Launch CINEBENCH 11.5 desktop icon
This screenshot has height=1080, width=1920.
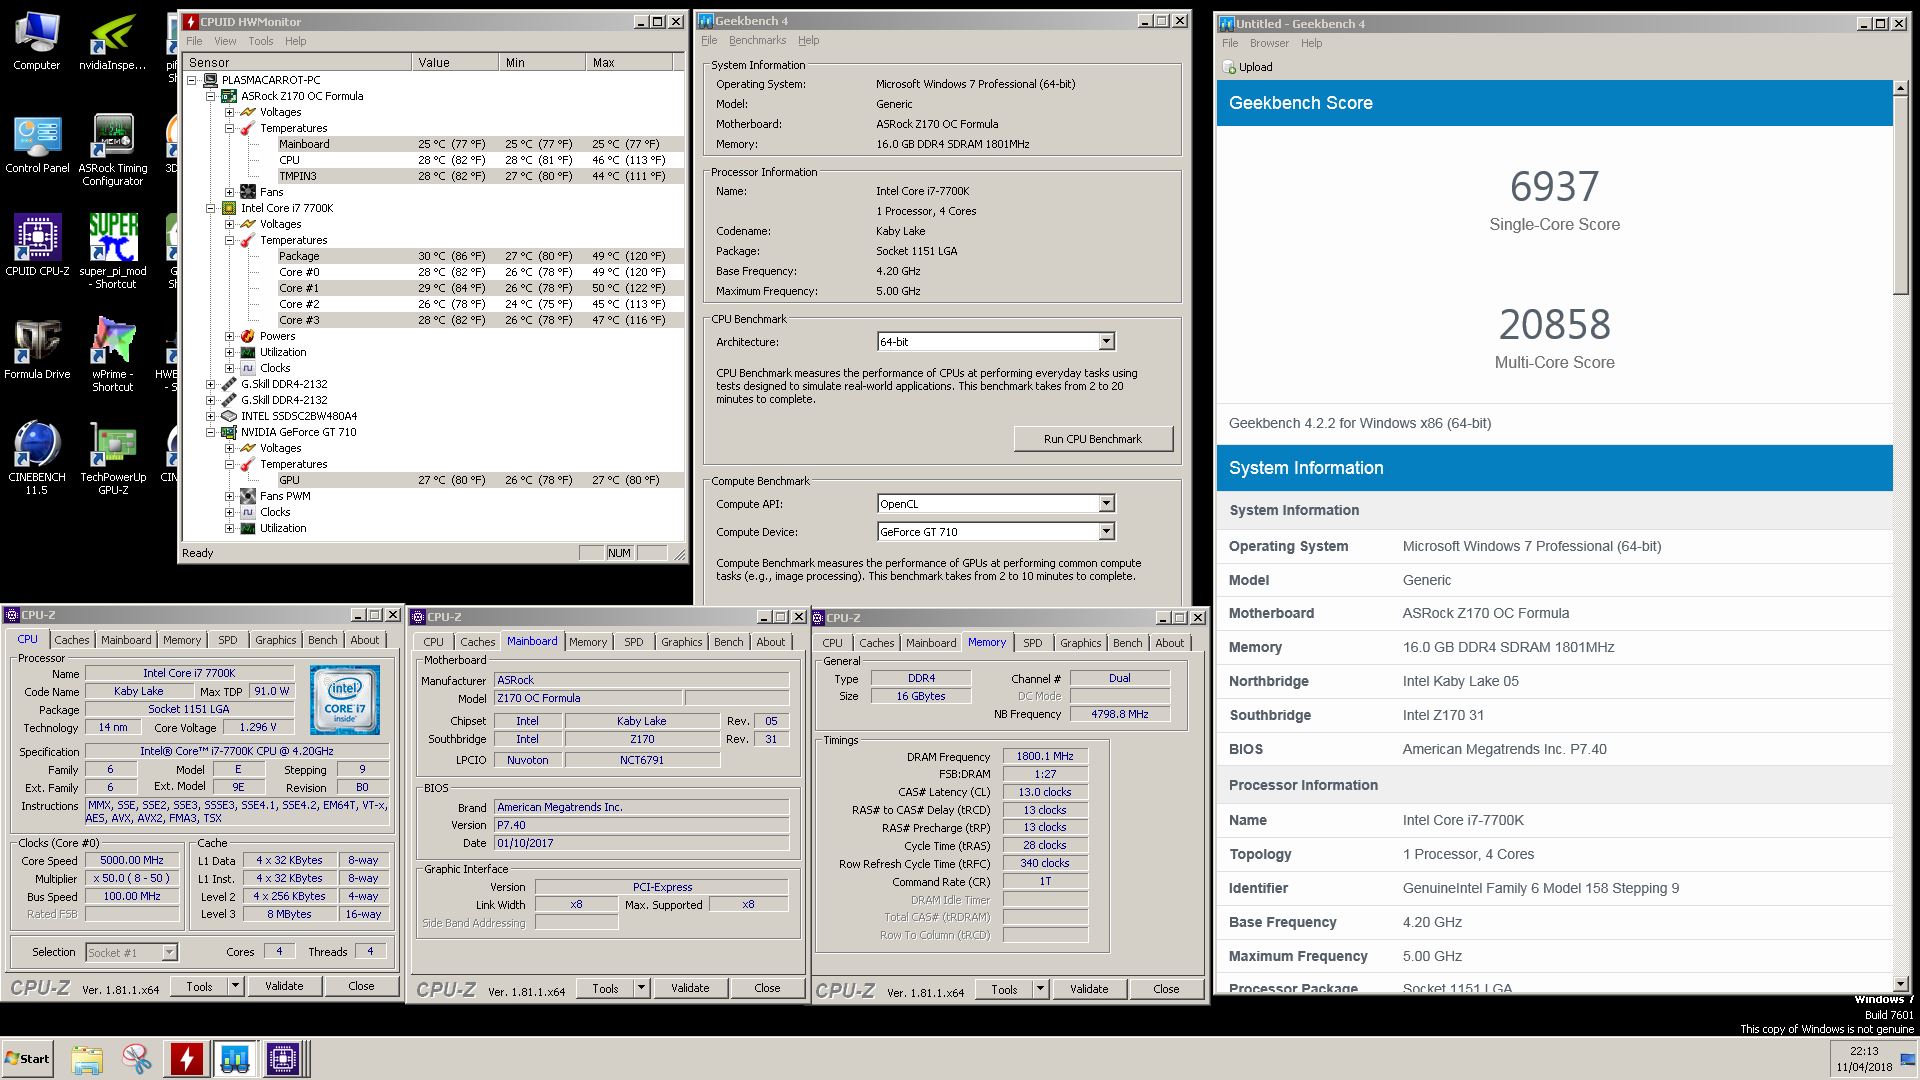[x=37, y=458]
